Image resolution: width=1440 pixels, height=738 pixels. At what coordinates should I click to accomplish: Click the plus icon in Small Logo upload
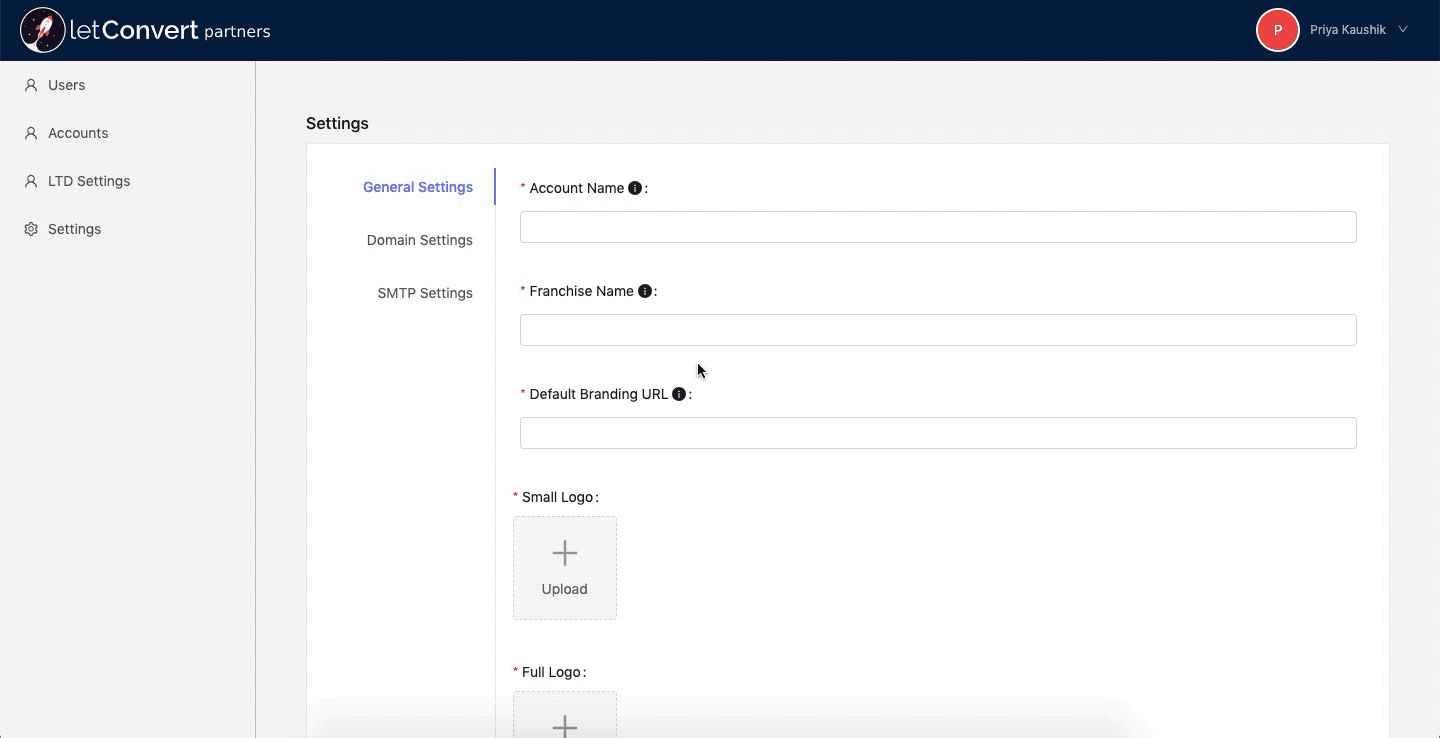point(565,553)
